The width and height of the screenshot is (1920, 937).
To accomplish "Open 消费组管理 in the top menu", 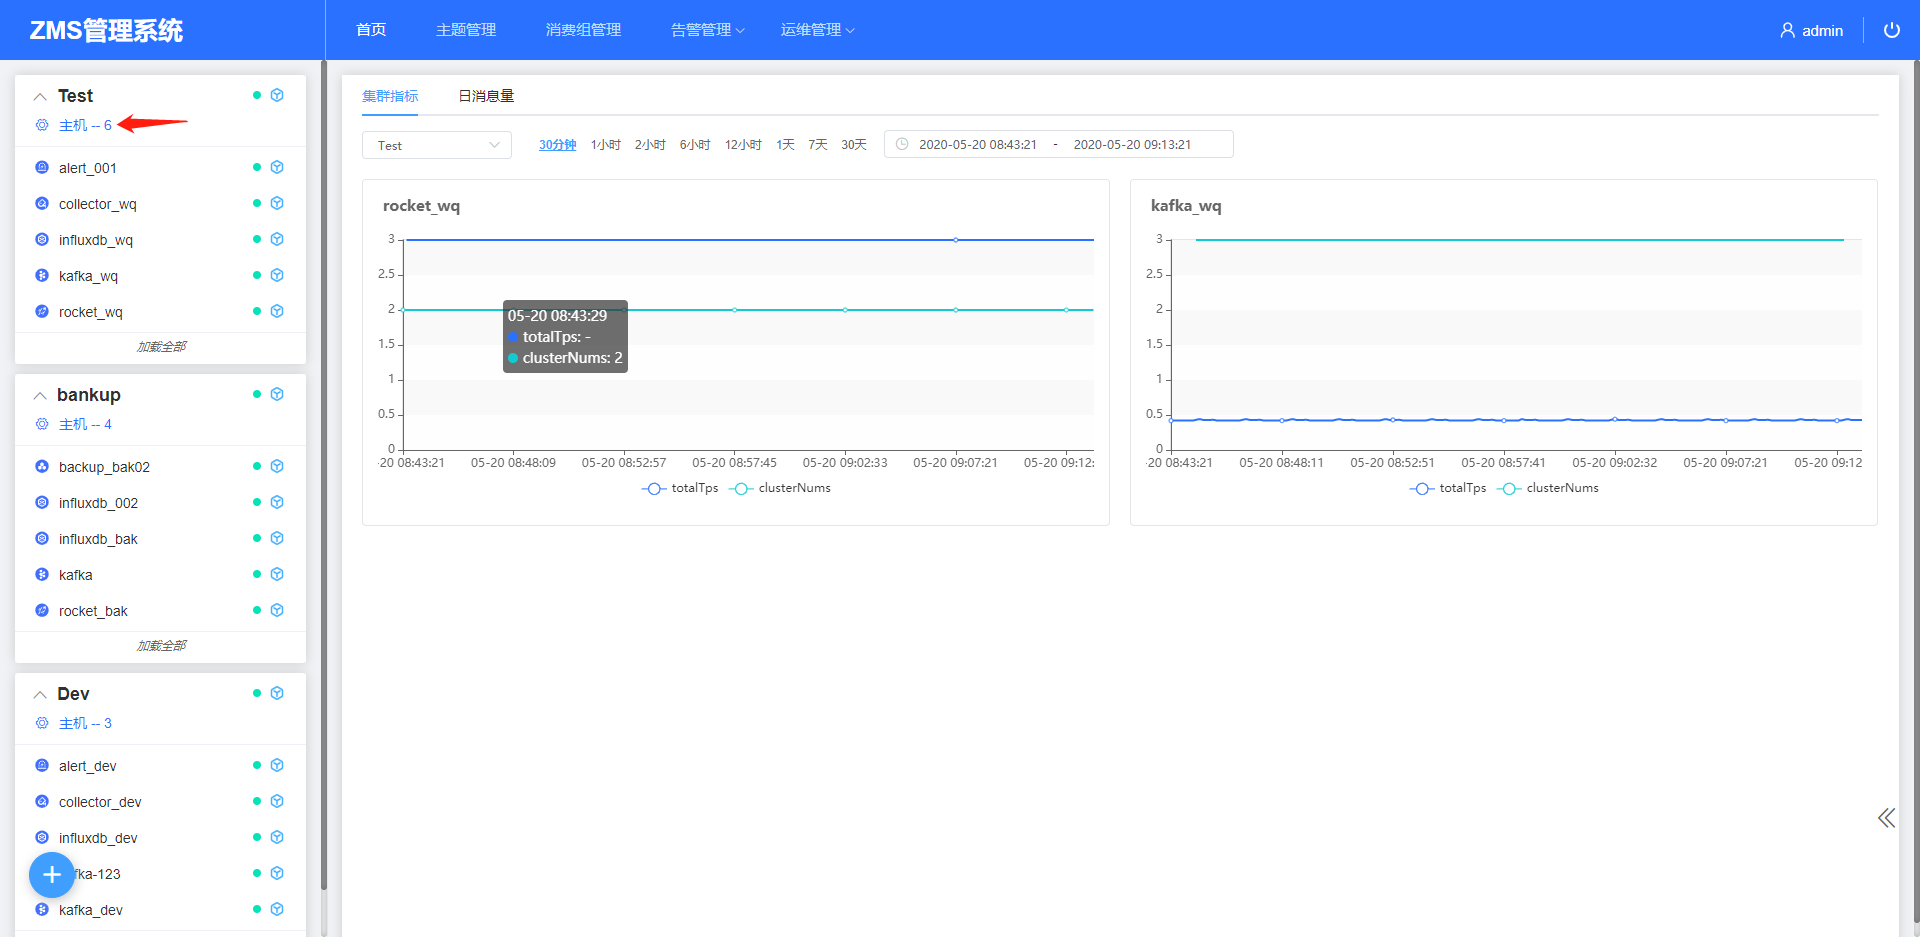I will click(x=583, y=30).
